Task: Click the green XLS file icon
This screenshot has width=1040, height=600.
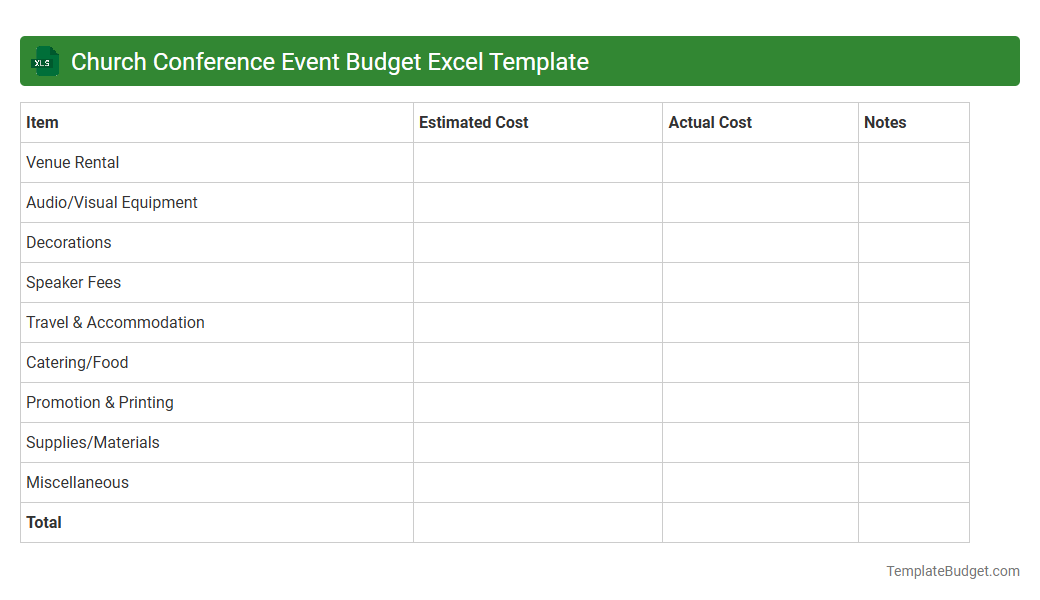Action: click(44, 61)
